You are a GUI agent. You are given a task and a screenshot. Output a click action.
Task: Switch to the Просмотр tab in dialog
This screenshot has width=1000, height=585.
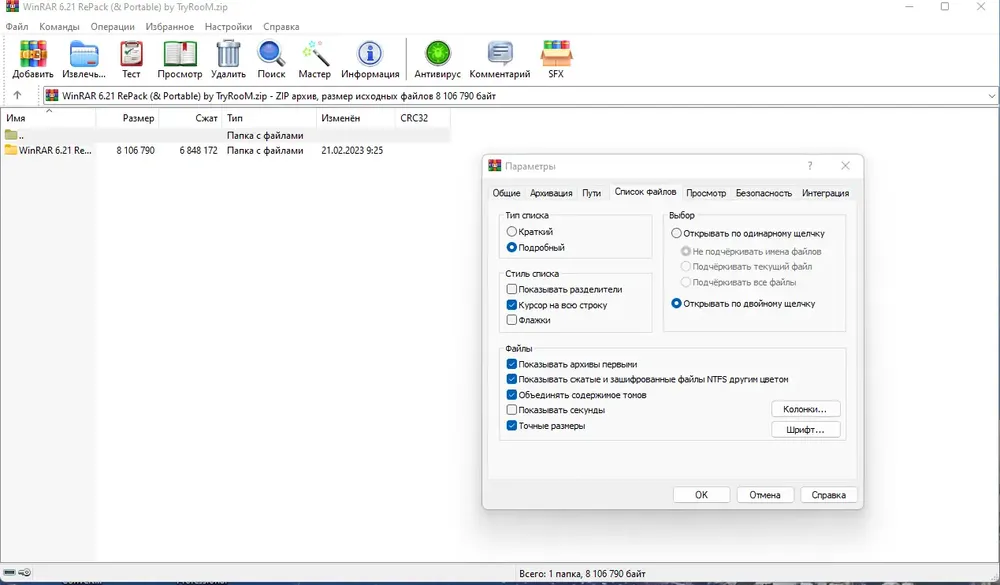coord(706,193)
